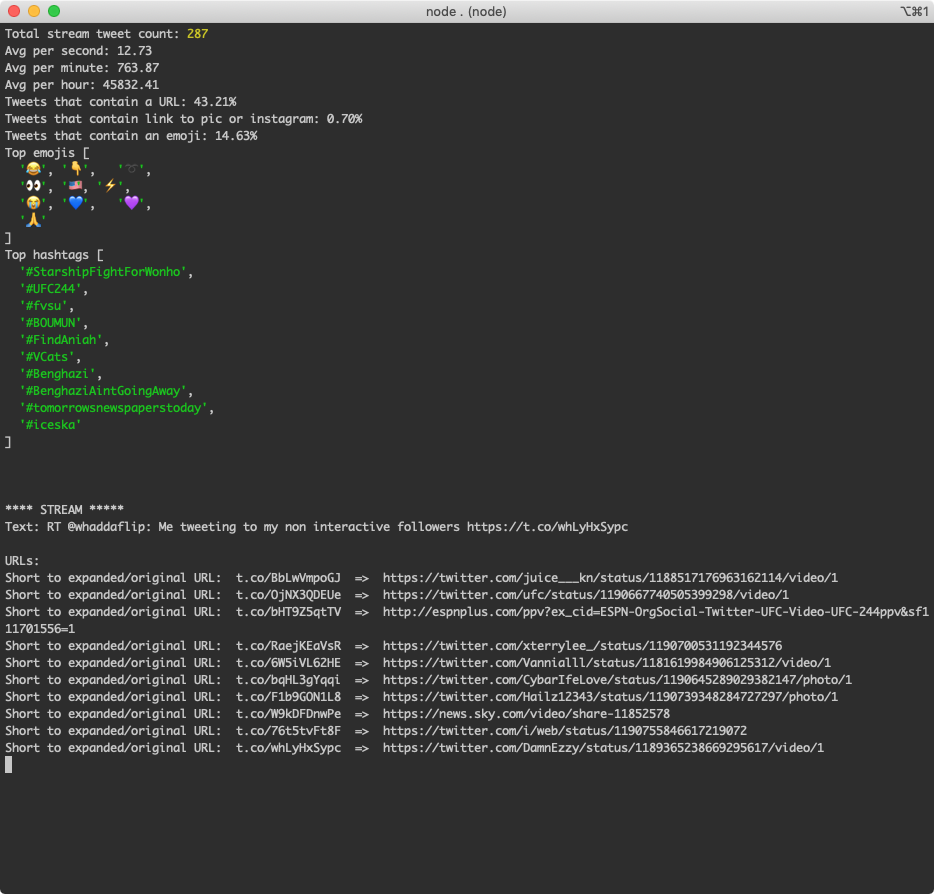Click short URL t.co/bqHL3gYqqi
The height and width of the screenshot is (894, 934).
tap(288, 680)
